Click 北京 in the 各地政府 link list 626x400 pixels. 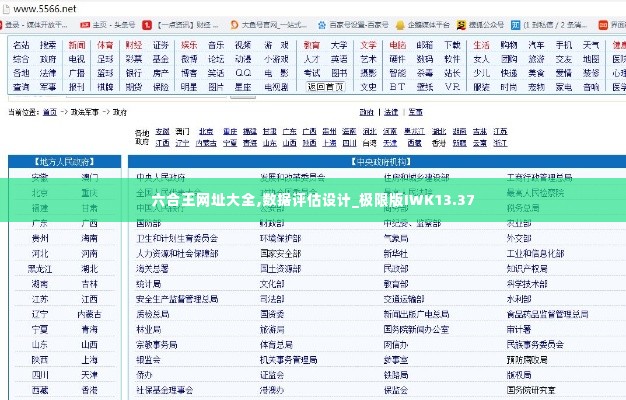coord(206,131)
